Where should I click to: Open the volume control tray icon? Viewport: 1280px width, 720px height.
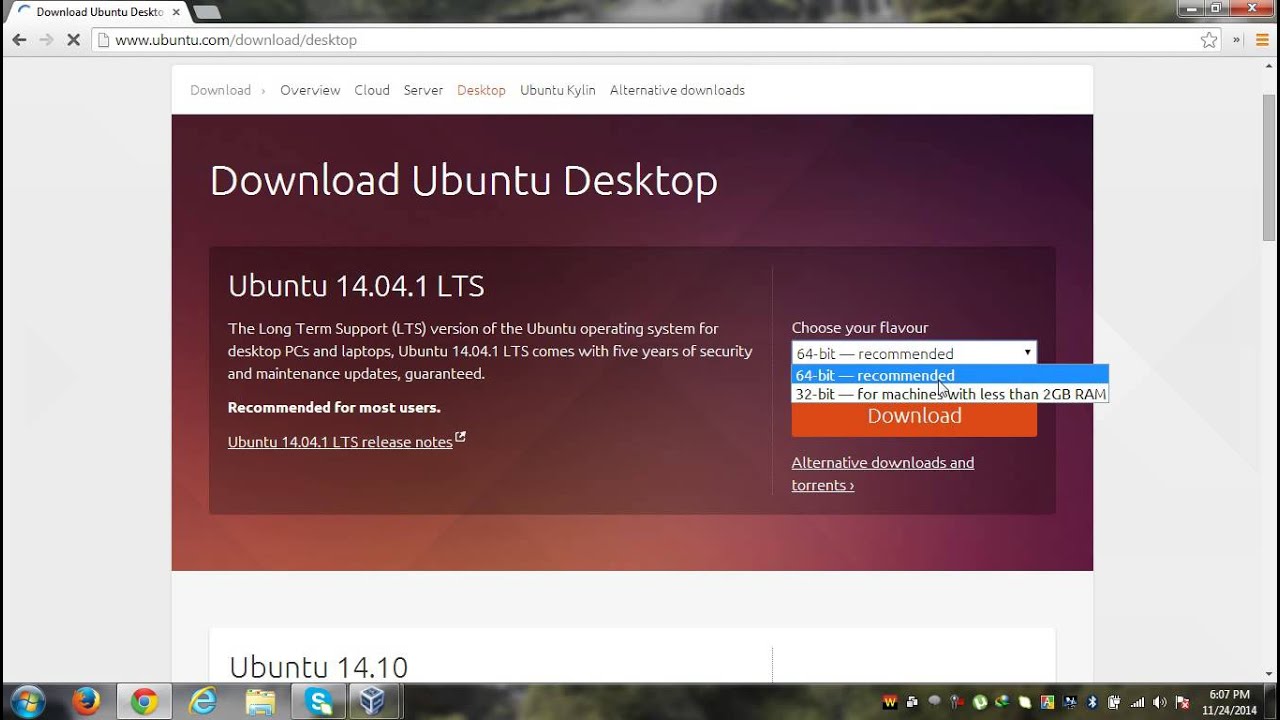pos(1159,702)
